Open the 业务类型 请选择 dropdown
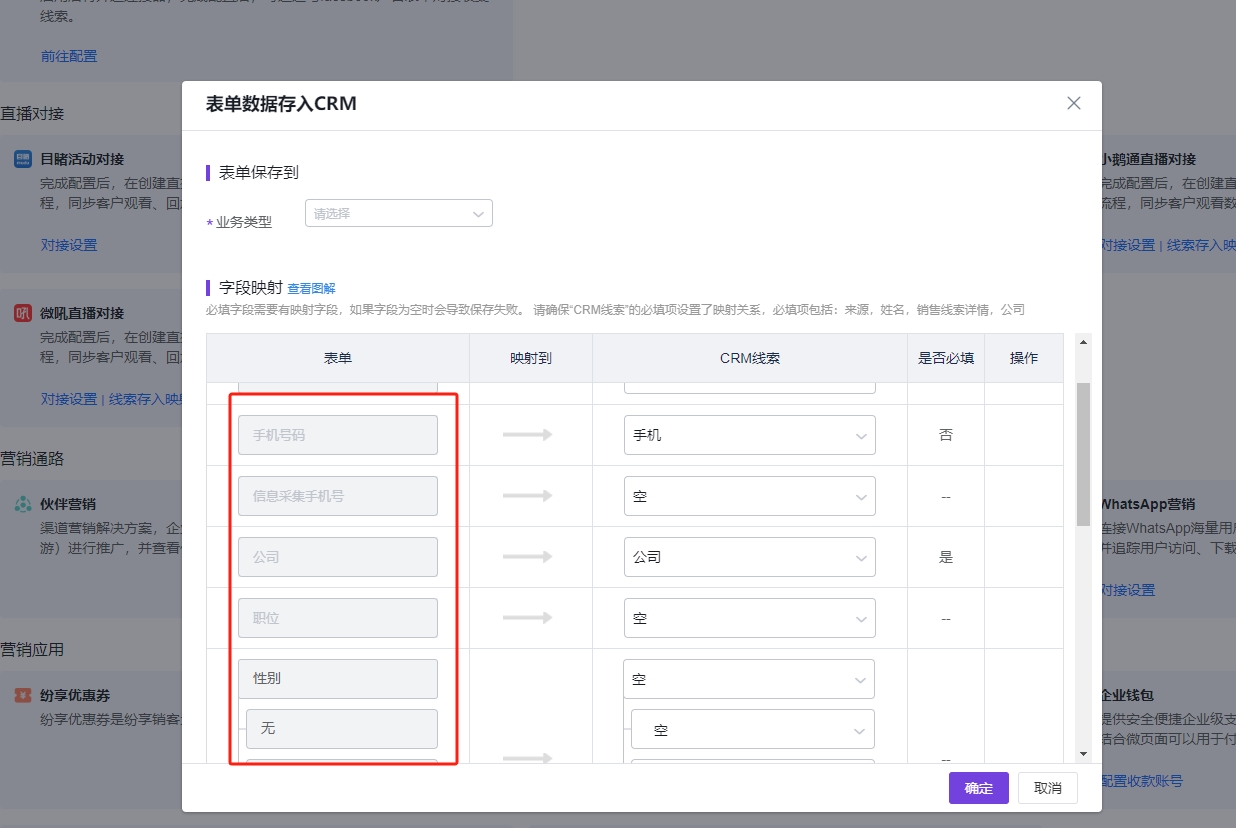Screen dimensions: 1236x828 click(x=398, y=213)
